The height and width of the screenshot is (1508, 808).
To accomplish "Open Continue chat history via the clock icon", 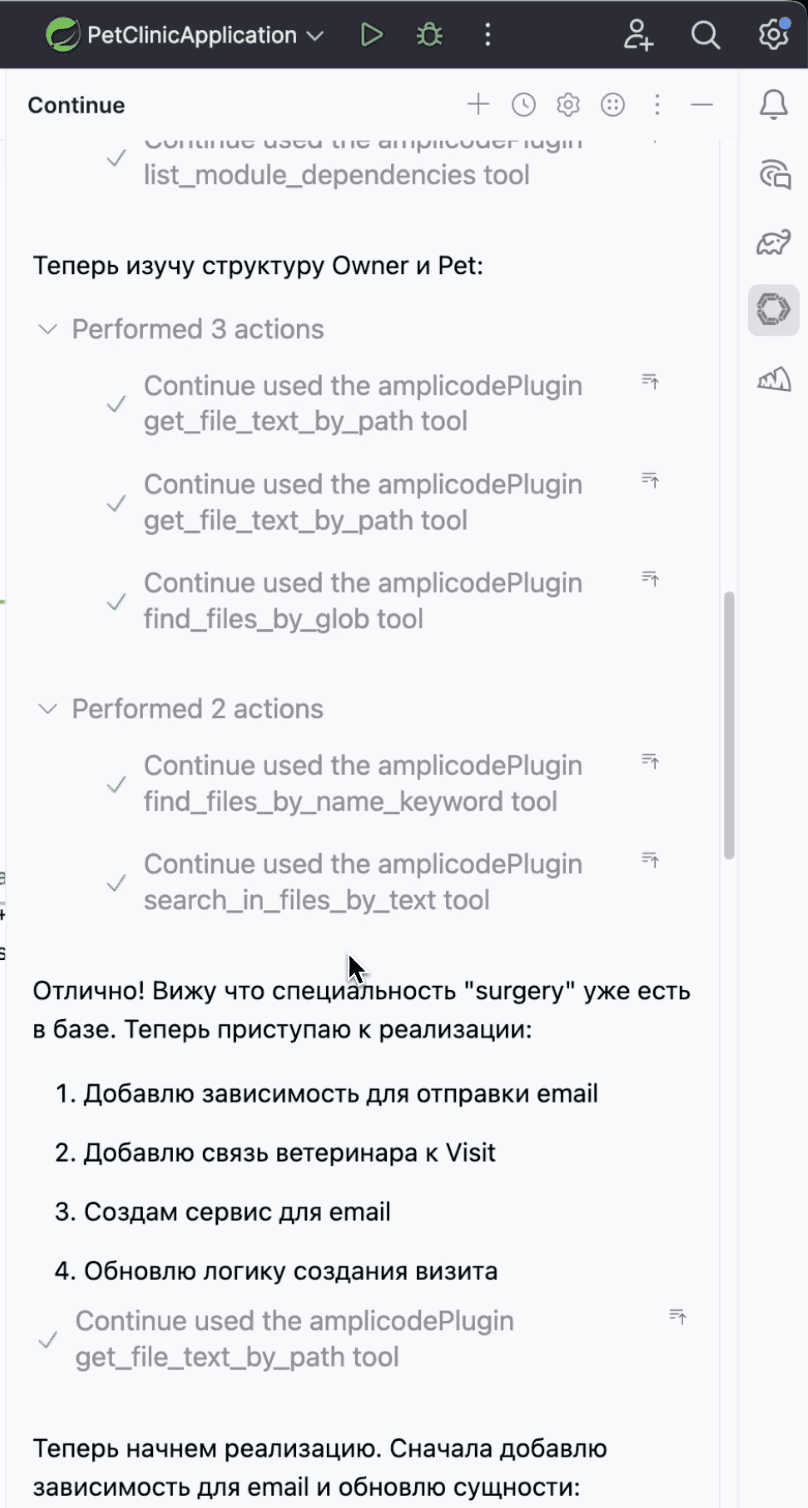I will point(523,104).
